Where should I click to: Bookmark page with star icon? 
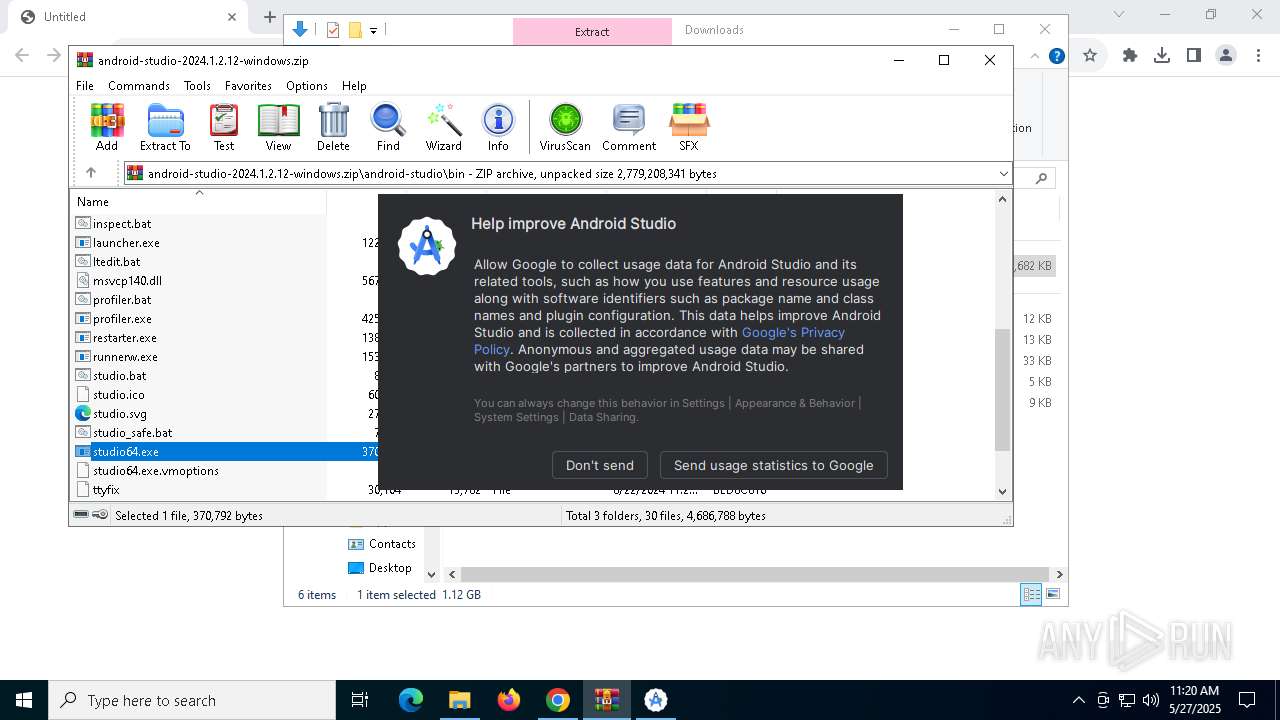click(1090, 56)
